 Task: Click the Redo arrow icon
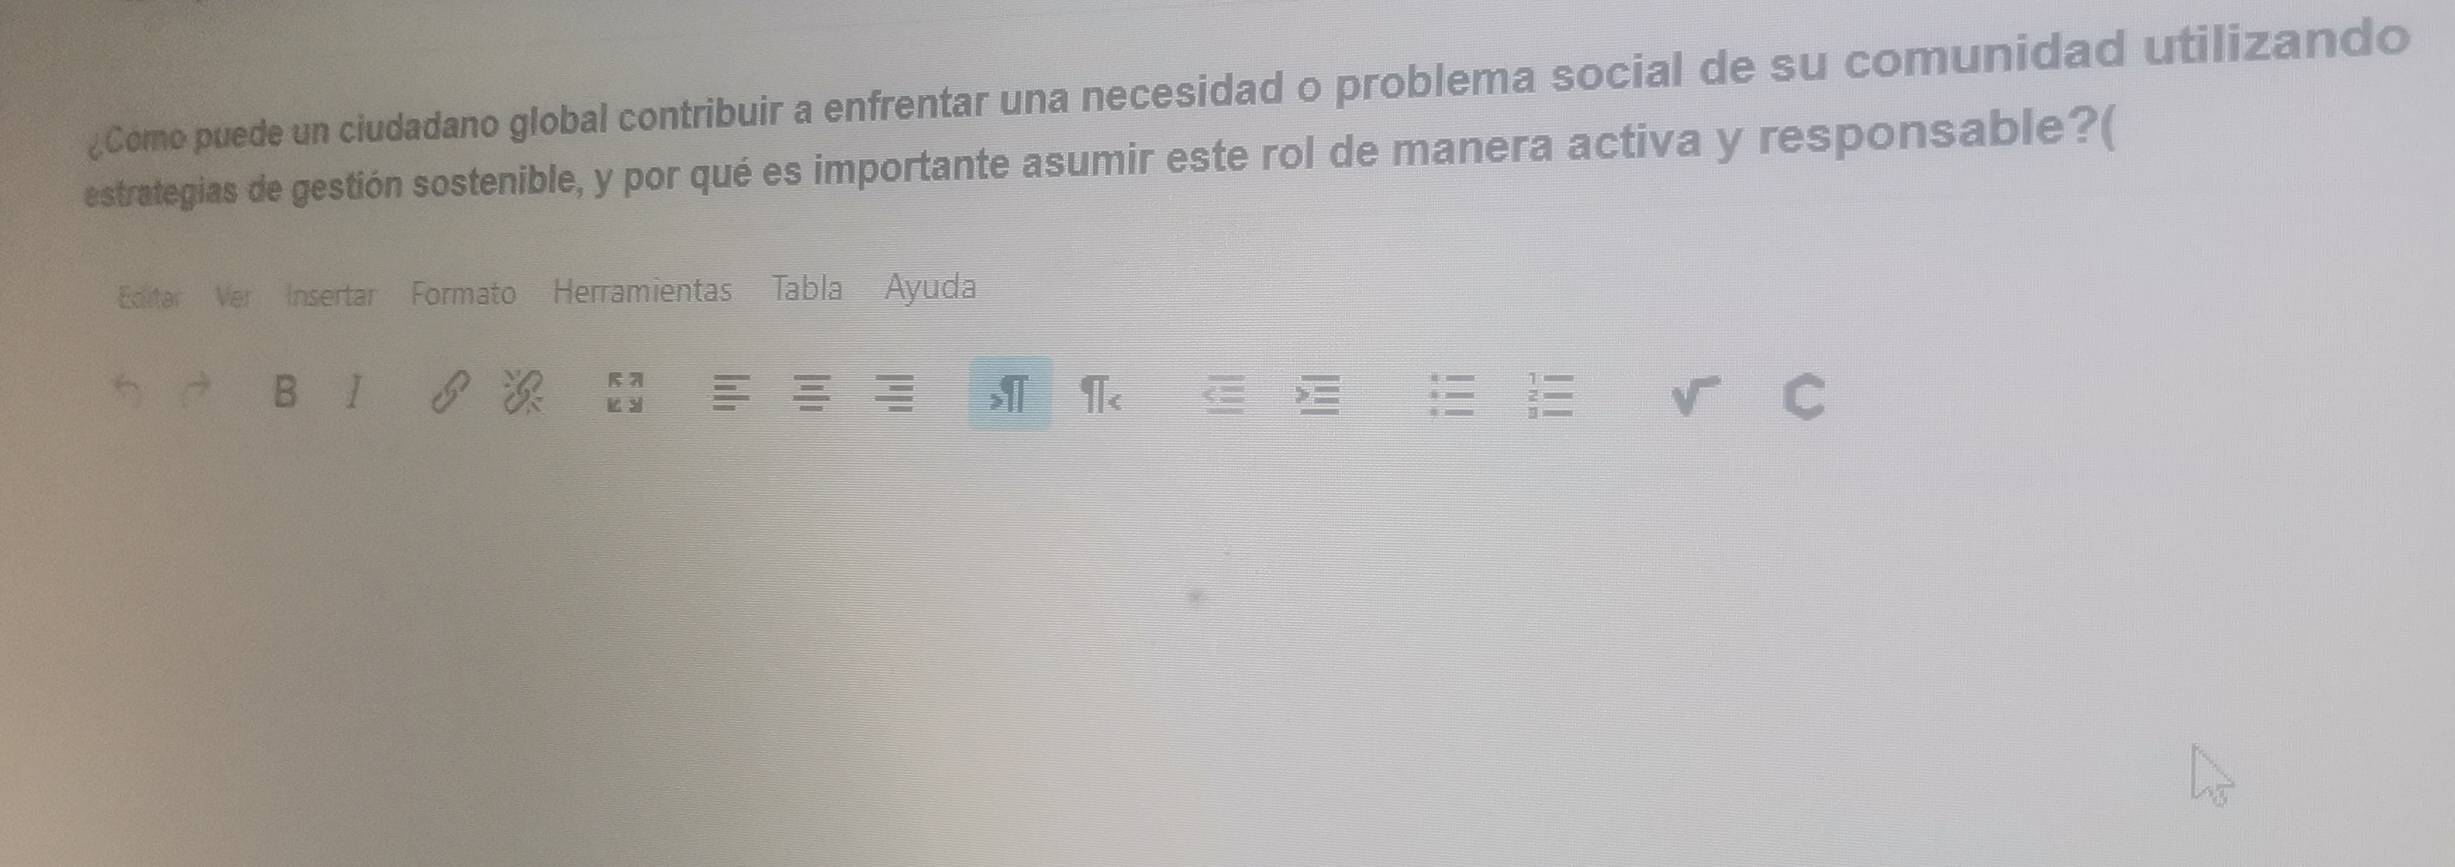(196, 391)
